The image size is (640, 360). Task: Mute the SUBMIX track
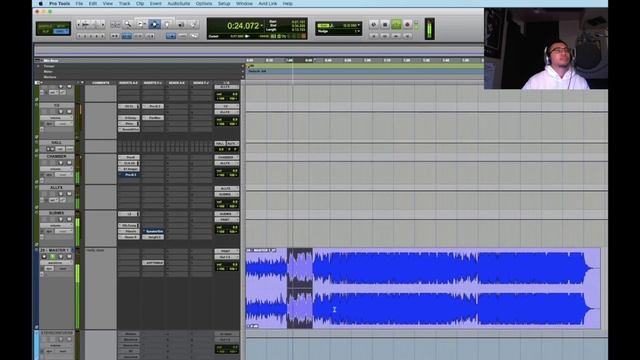pos(69,219)
